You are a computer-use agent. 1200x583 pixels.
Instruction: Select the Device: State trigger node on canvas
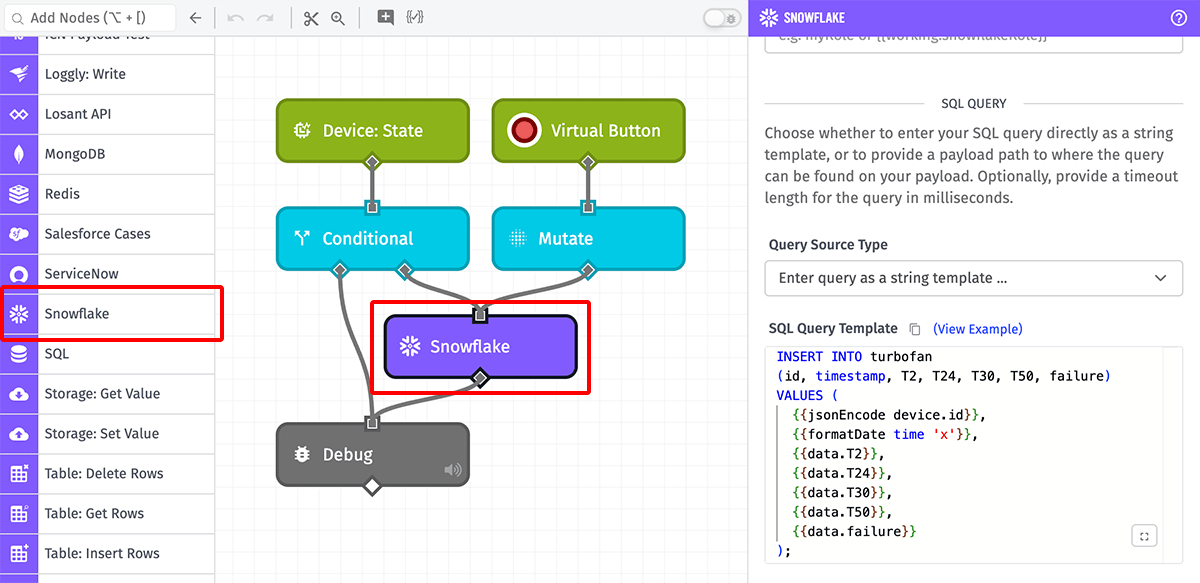pyautogui.click(x=372, y=130)
